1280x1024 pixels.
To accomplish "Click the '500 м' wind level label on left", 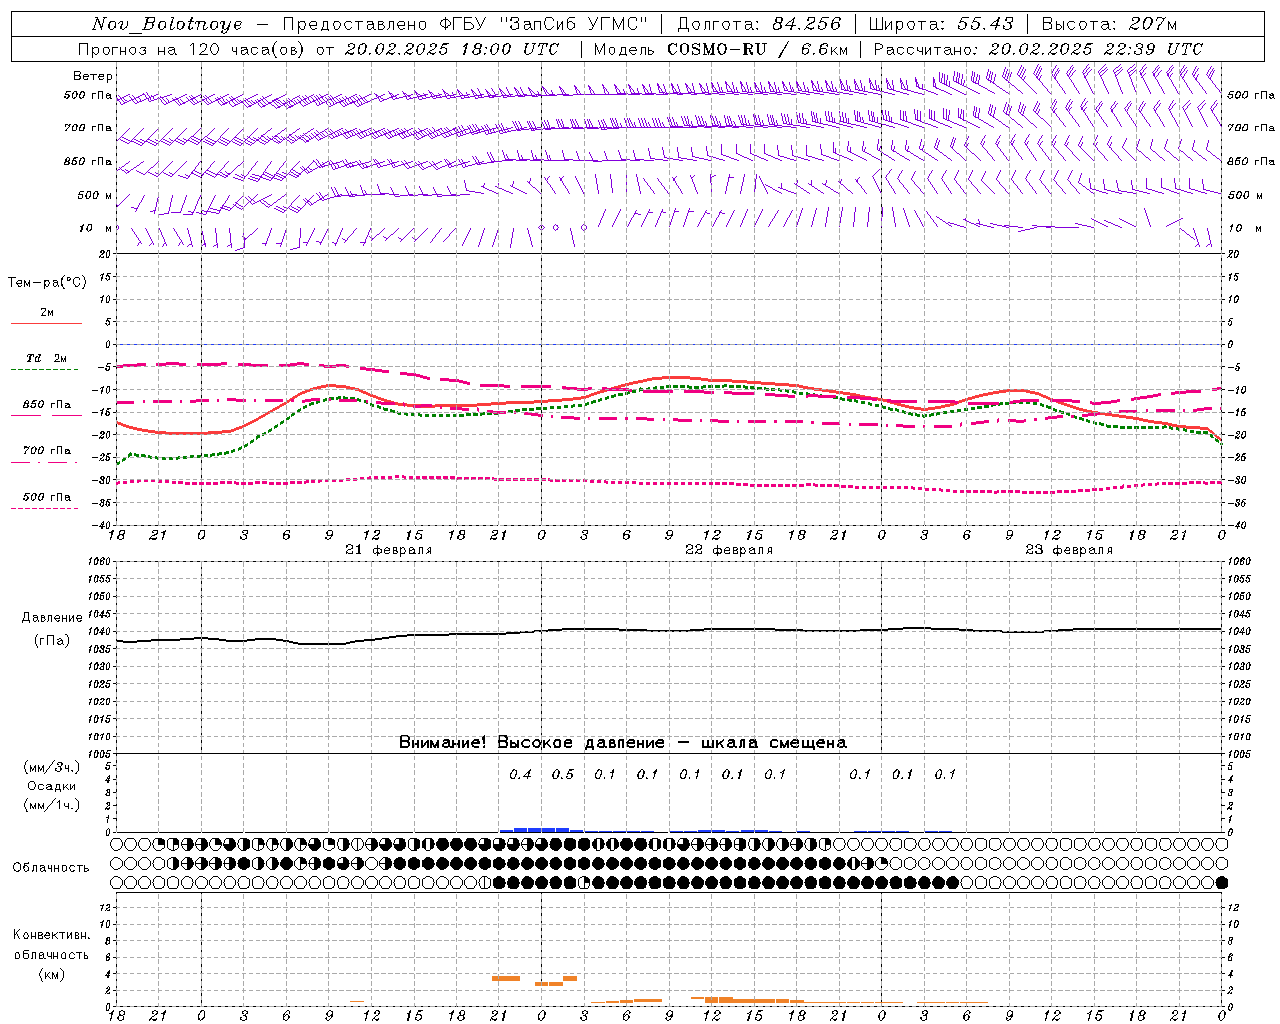I will tap(95, 195).
